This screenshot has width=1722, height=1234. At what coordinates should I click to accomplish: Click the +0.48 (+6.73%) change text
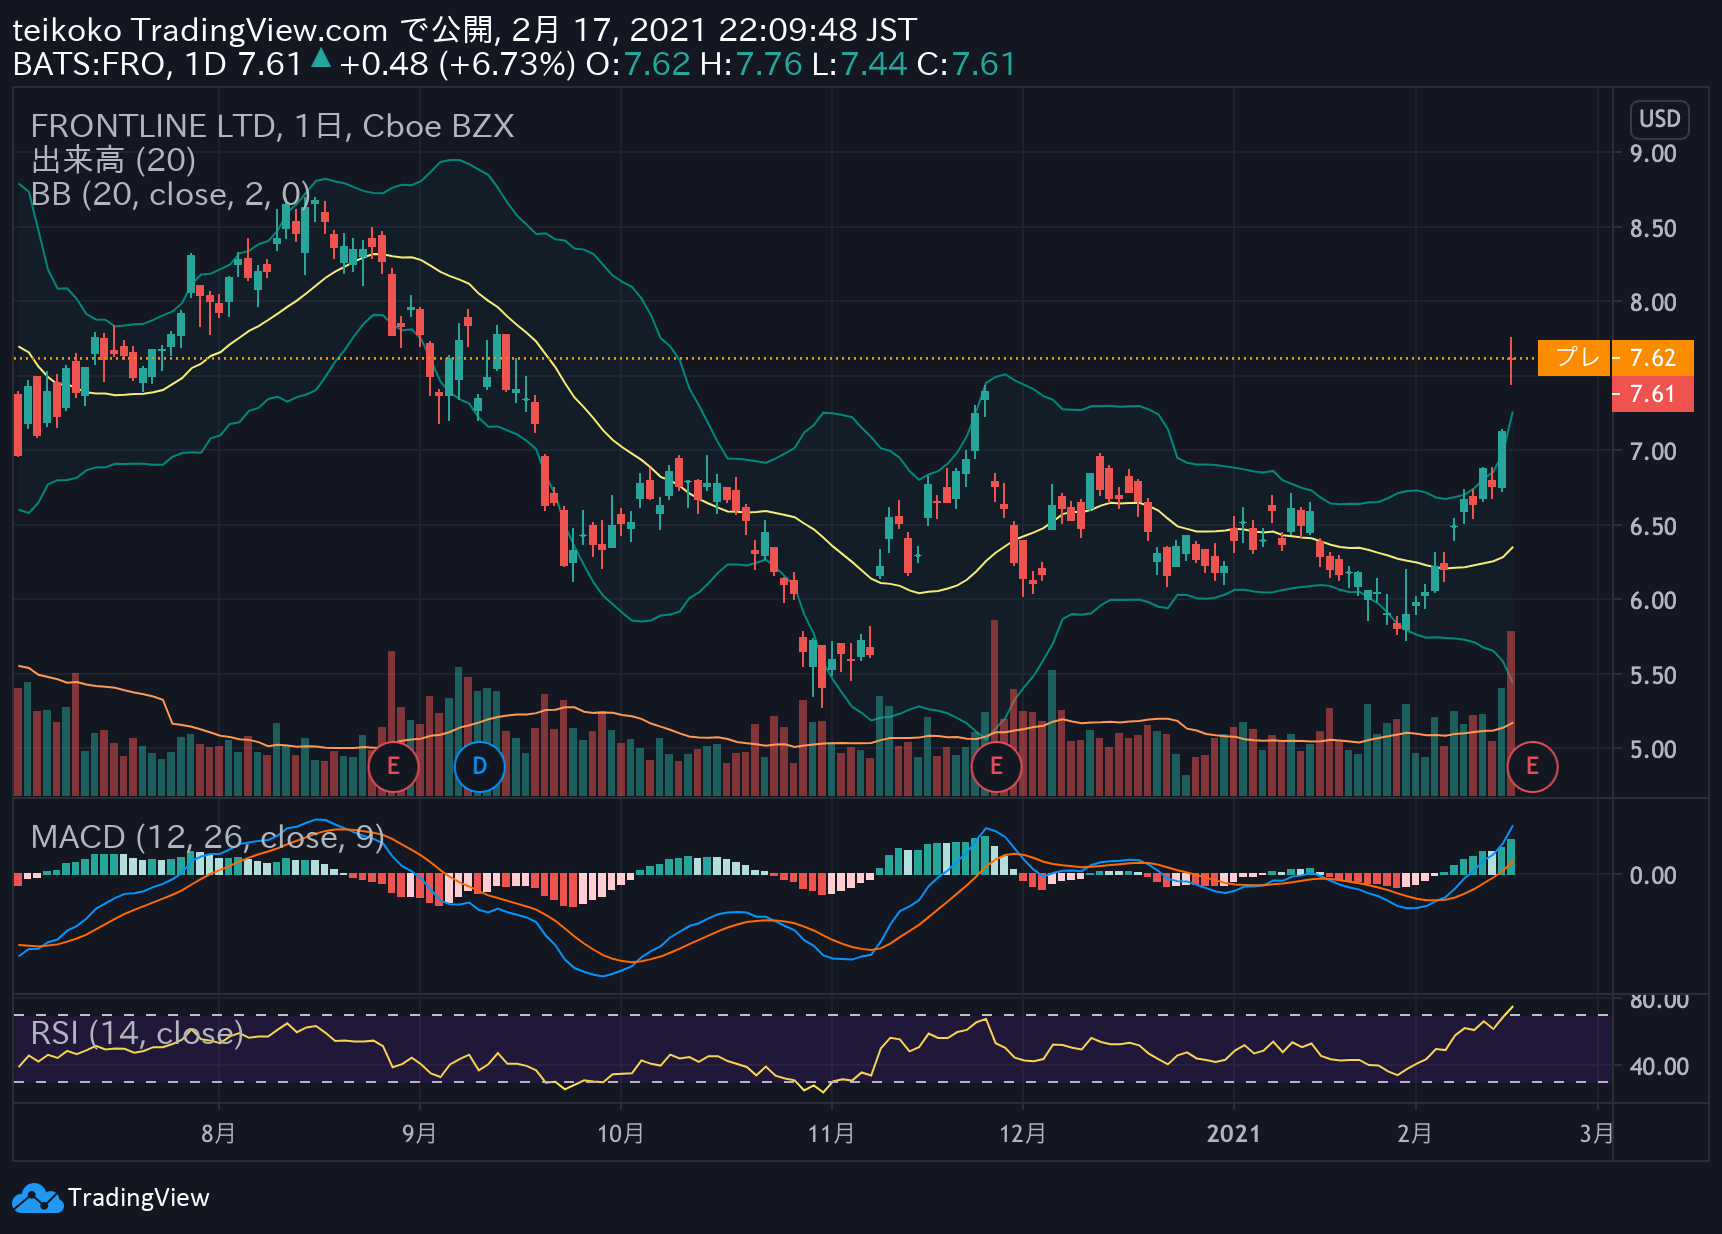(457, 64)
